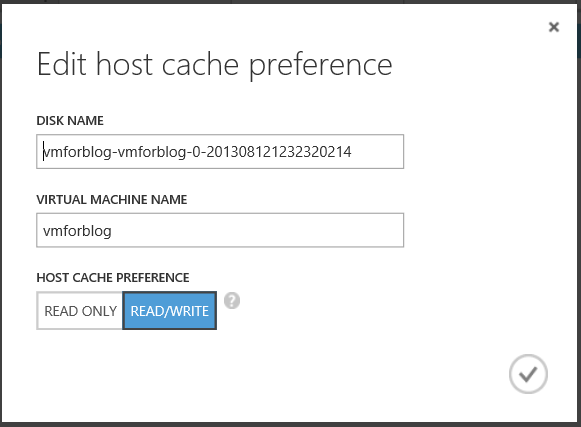Click the word preference in the title
Image resolution: width=581 pixels, height=427 pixels.
click(321, 66)
